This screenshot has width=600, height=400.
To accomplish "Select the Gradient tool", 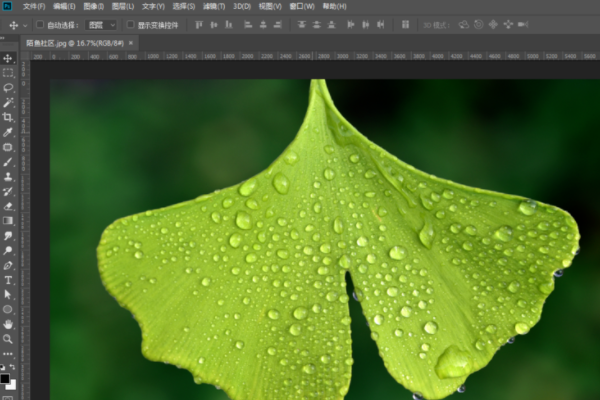I will coord(8,221).
